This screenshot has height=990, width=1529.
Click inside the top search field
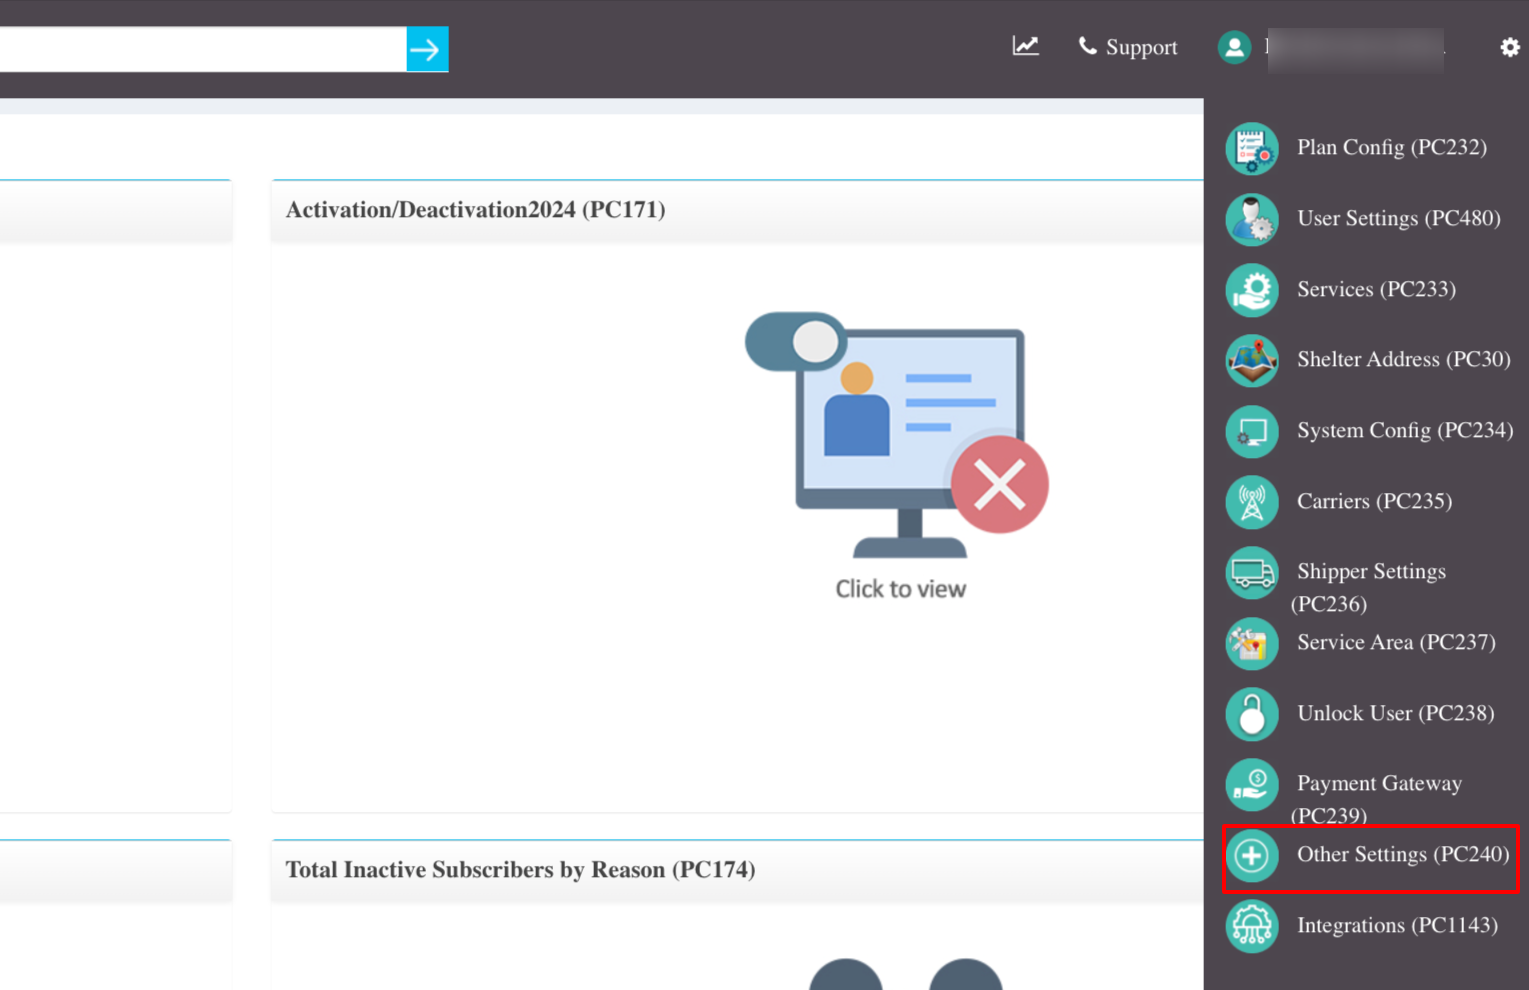point(202,49)
